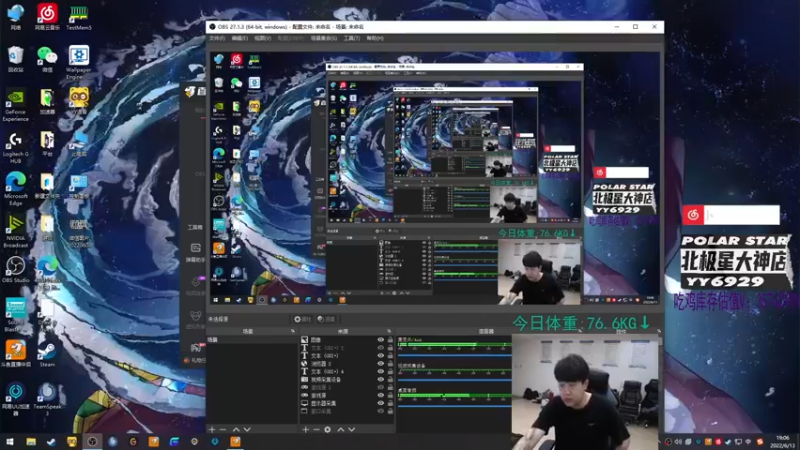This screenshot has width=800, height=450.
Task: Move the scene up with the arrow
Action: [x=236, y=430]
